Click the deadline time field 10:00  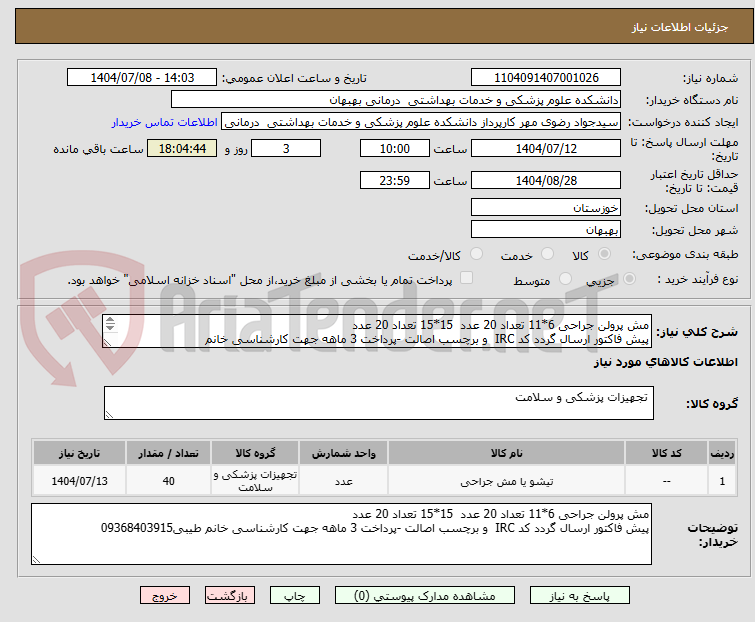[x=395, y=148]
